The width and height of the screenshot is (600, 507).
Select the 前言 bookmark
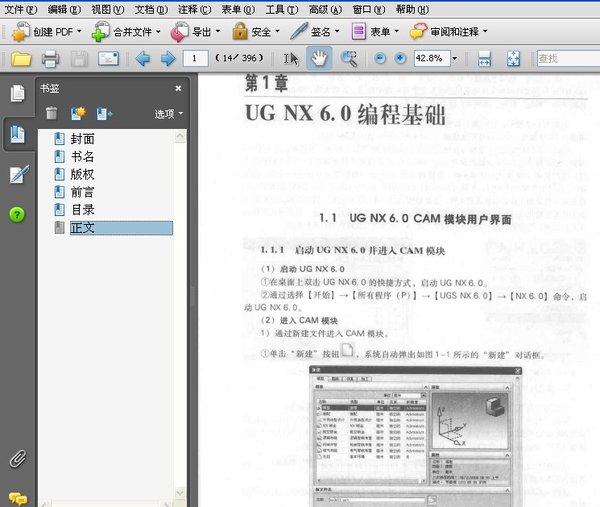[x=82, y=192]
